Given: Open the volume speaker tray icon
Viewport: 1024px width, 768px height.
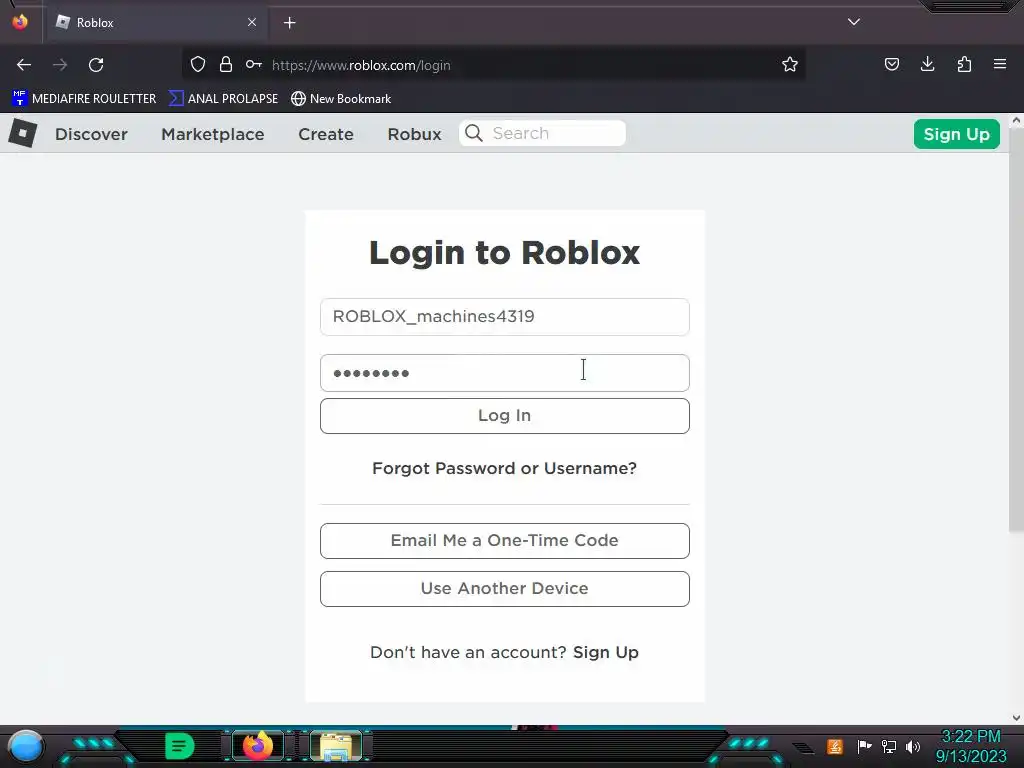Looking at the screenshot, I should point(913,746).
